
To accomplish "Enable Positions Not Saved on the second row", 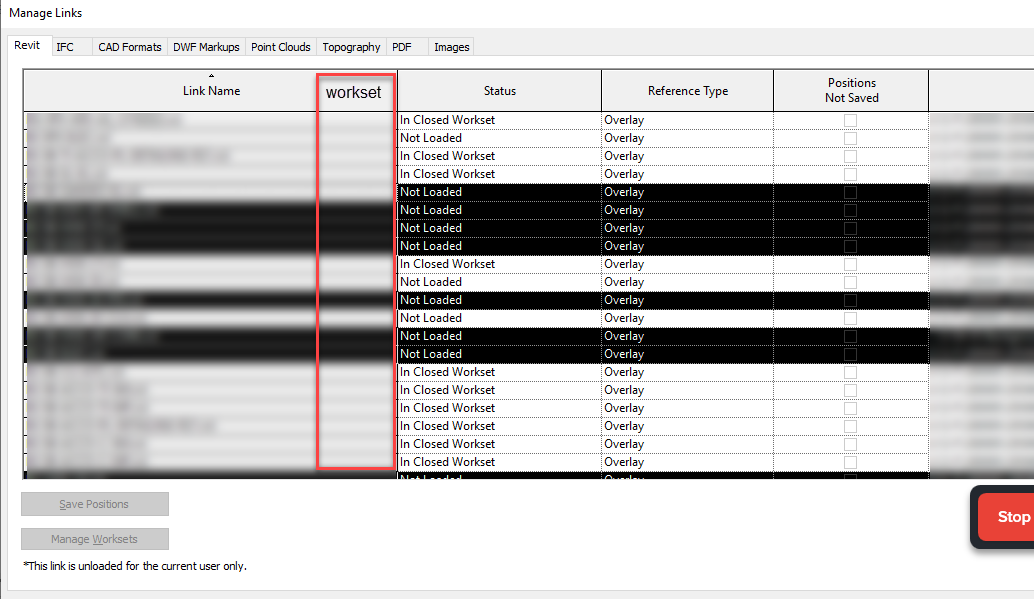I will pyautogui.click(x=851, y=137).
